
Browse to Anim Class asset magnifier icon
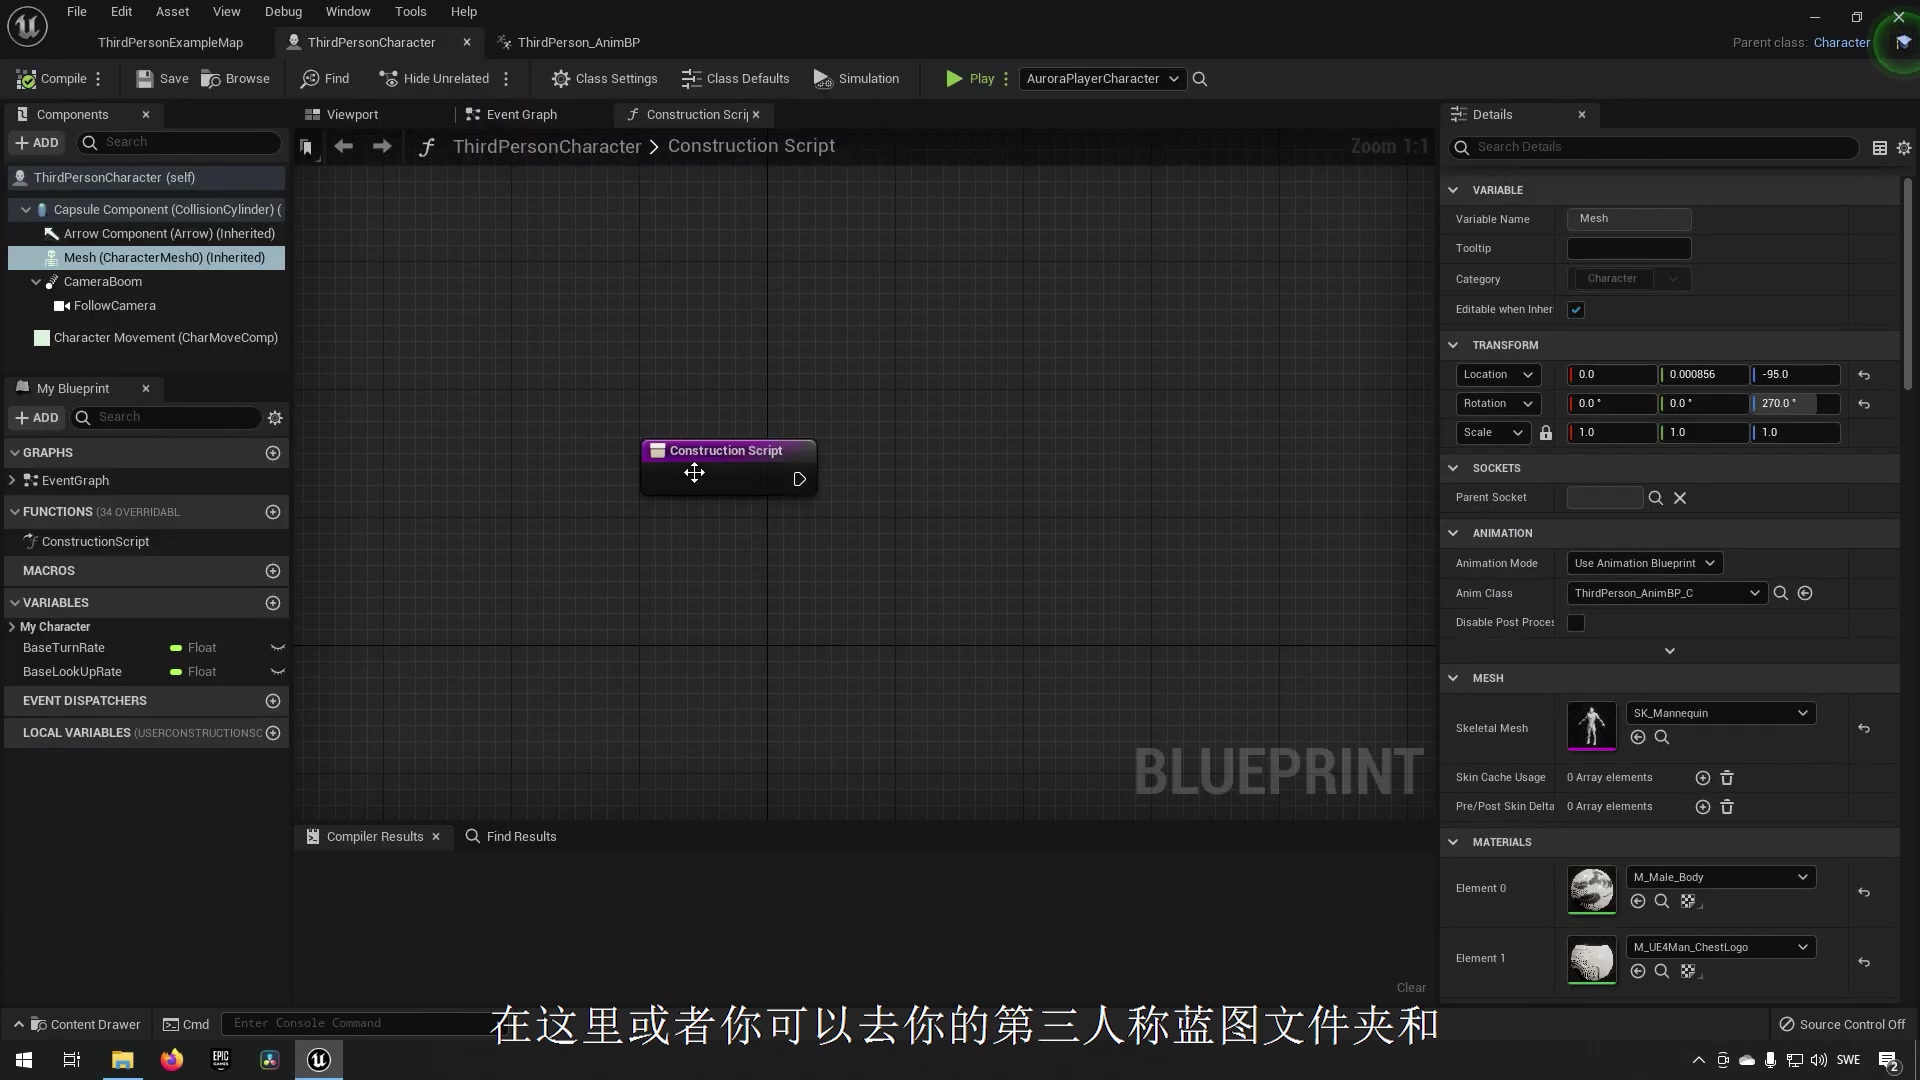coord(1781,593)
